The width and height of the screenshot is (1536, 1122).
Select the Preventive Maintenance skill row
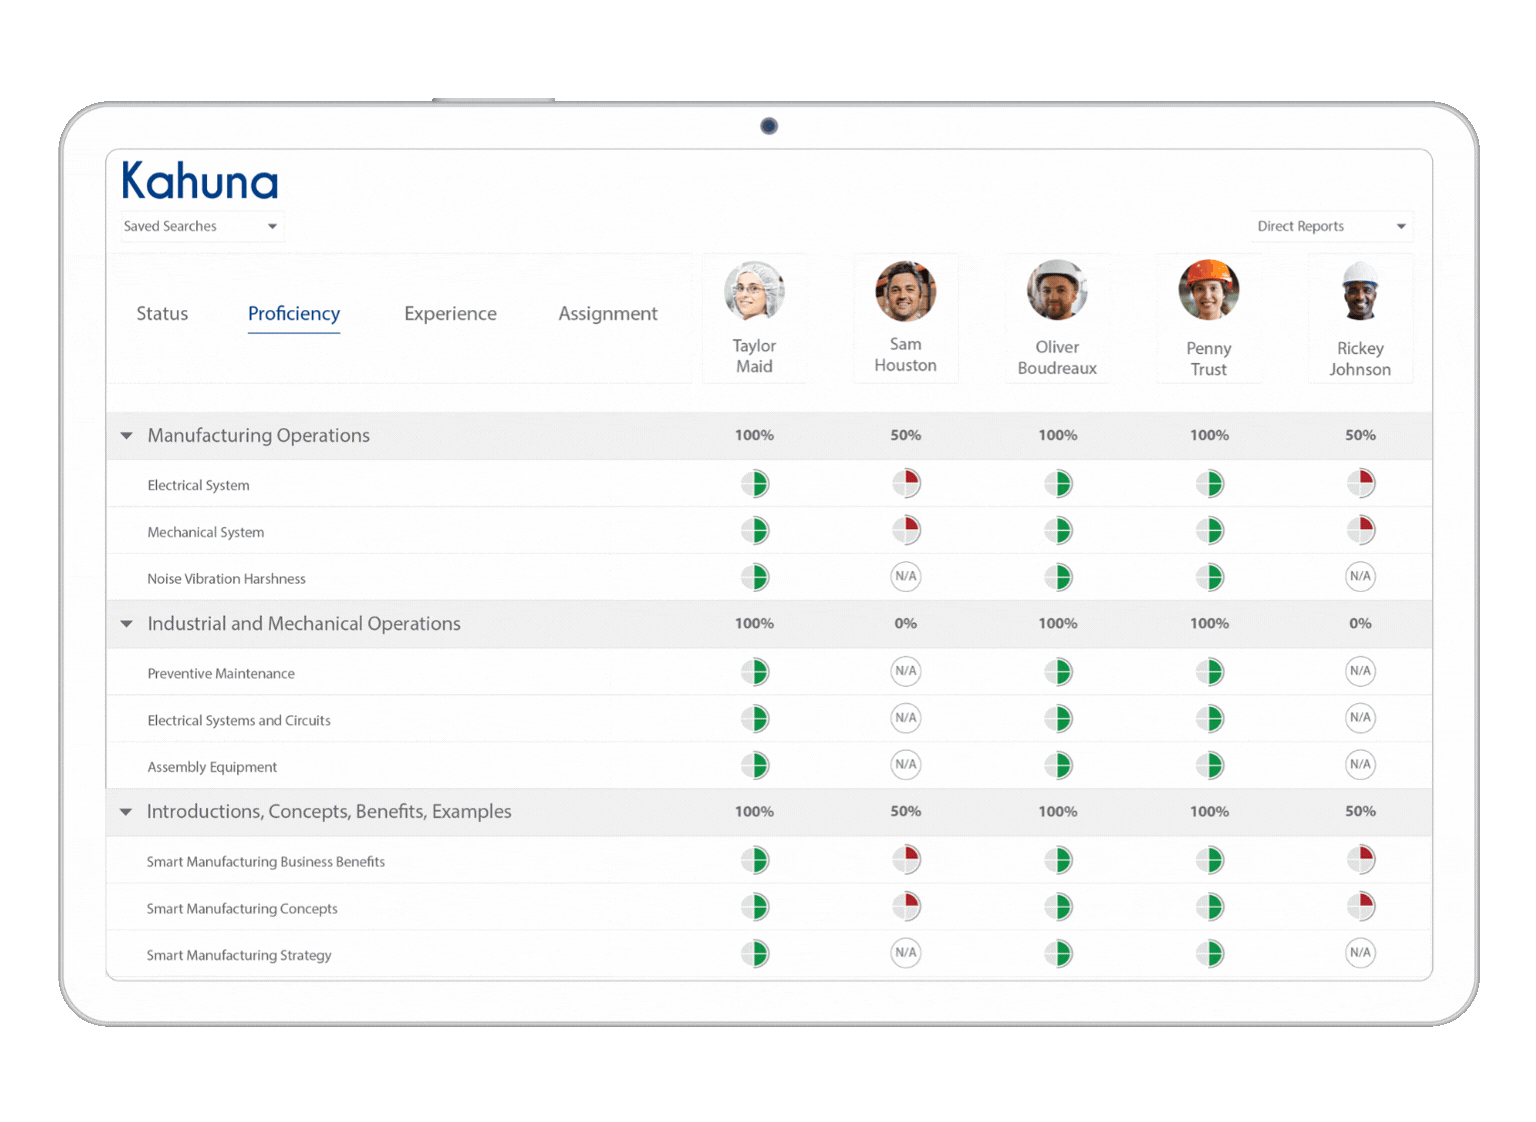(x=769, y=672)
